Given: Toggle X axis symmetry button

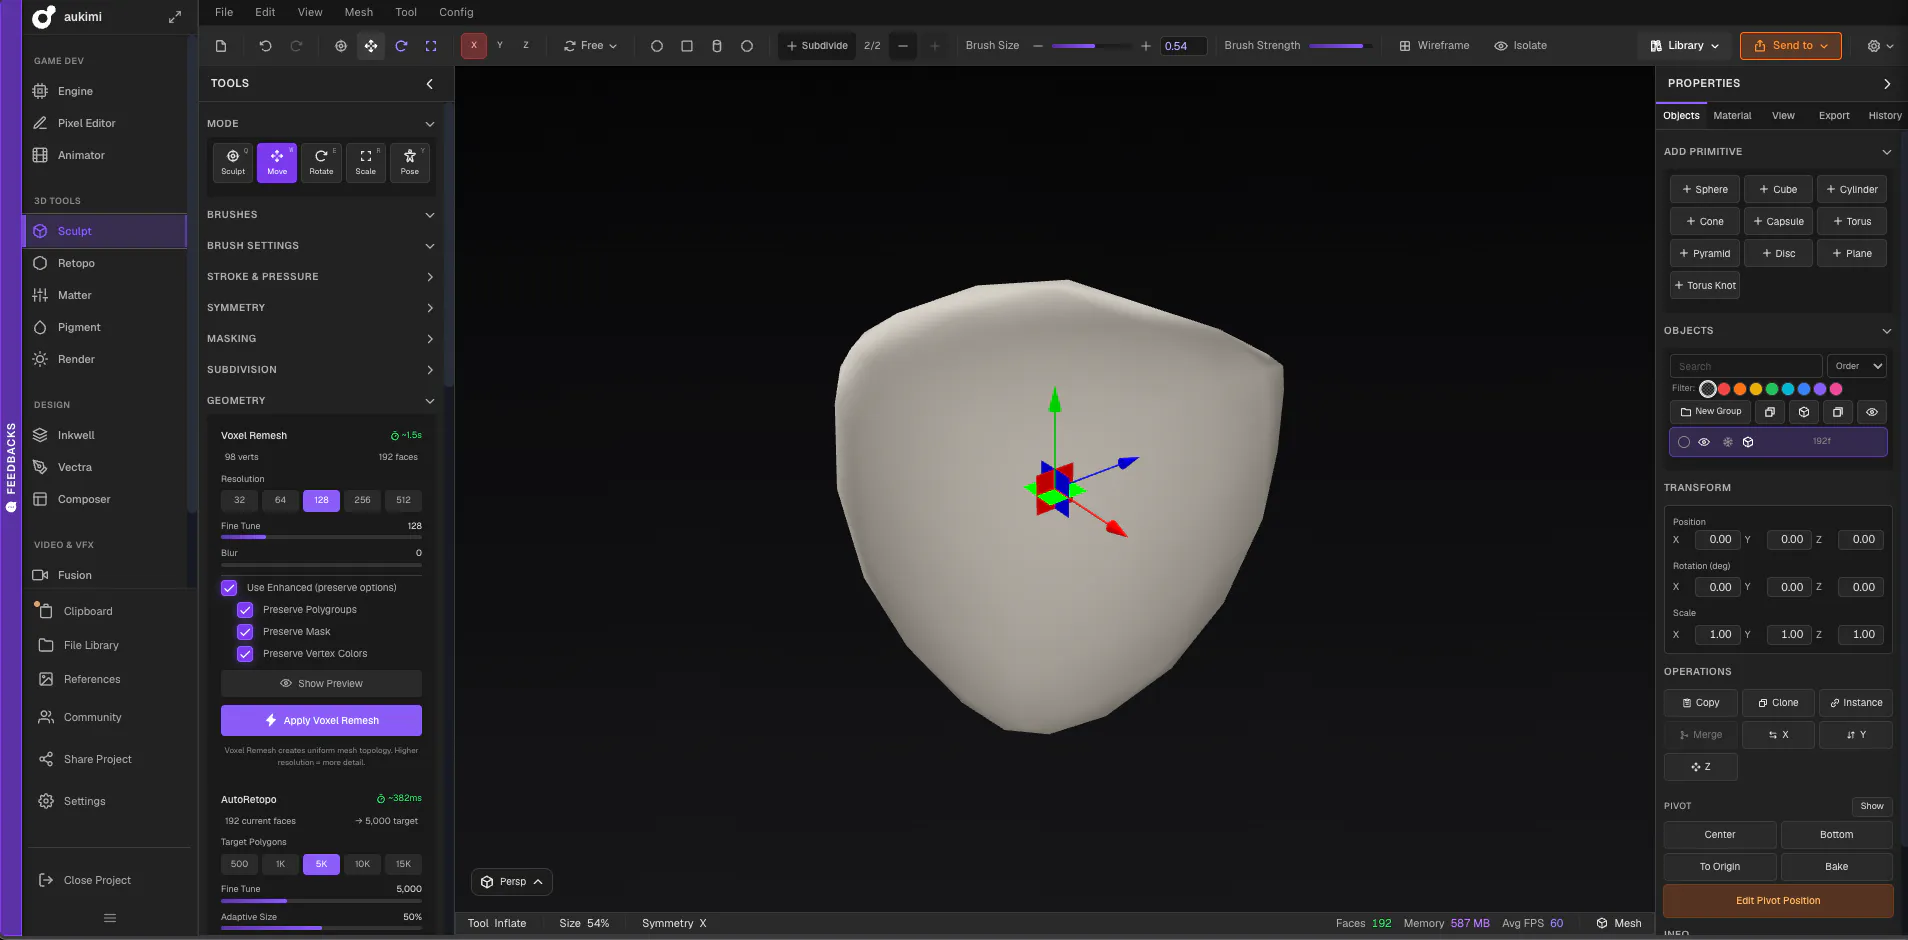Looking at the screenshot, I should 474,45.
